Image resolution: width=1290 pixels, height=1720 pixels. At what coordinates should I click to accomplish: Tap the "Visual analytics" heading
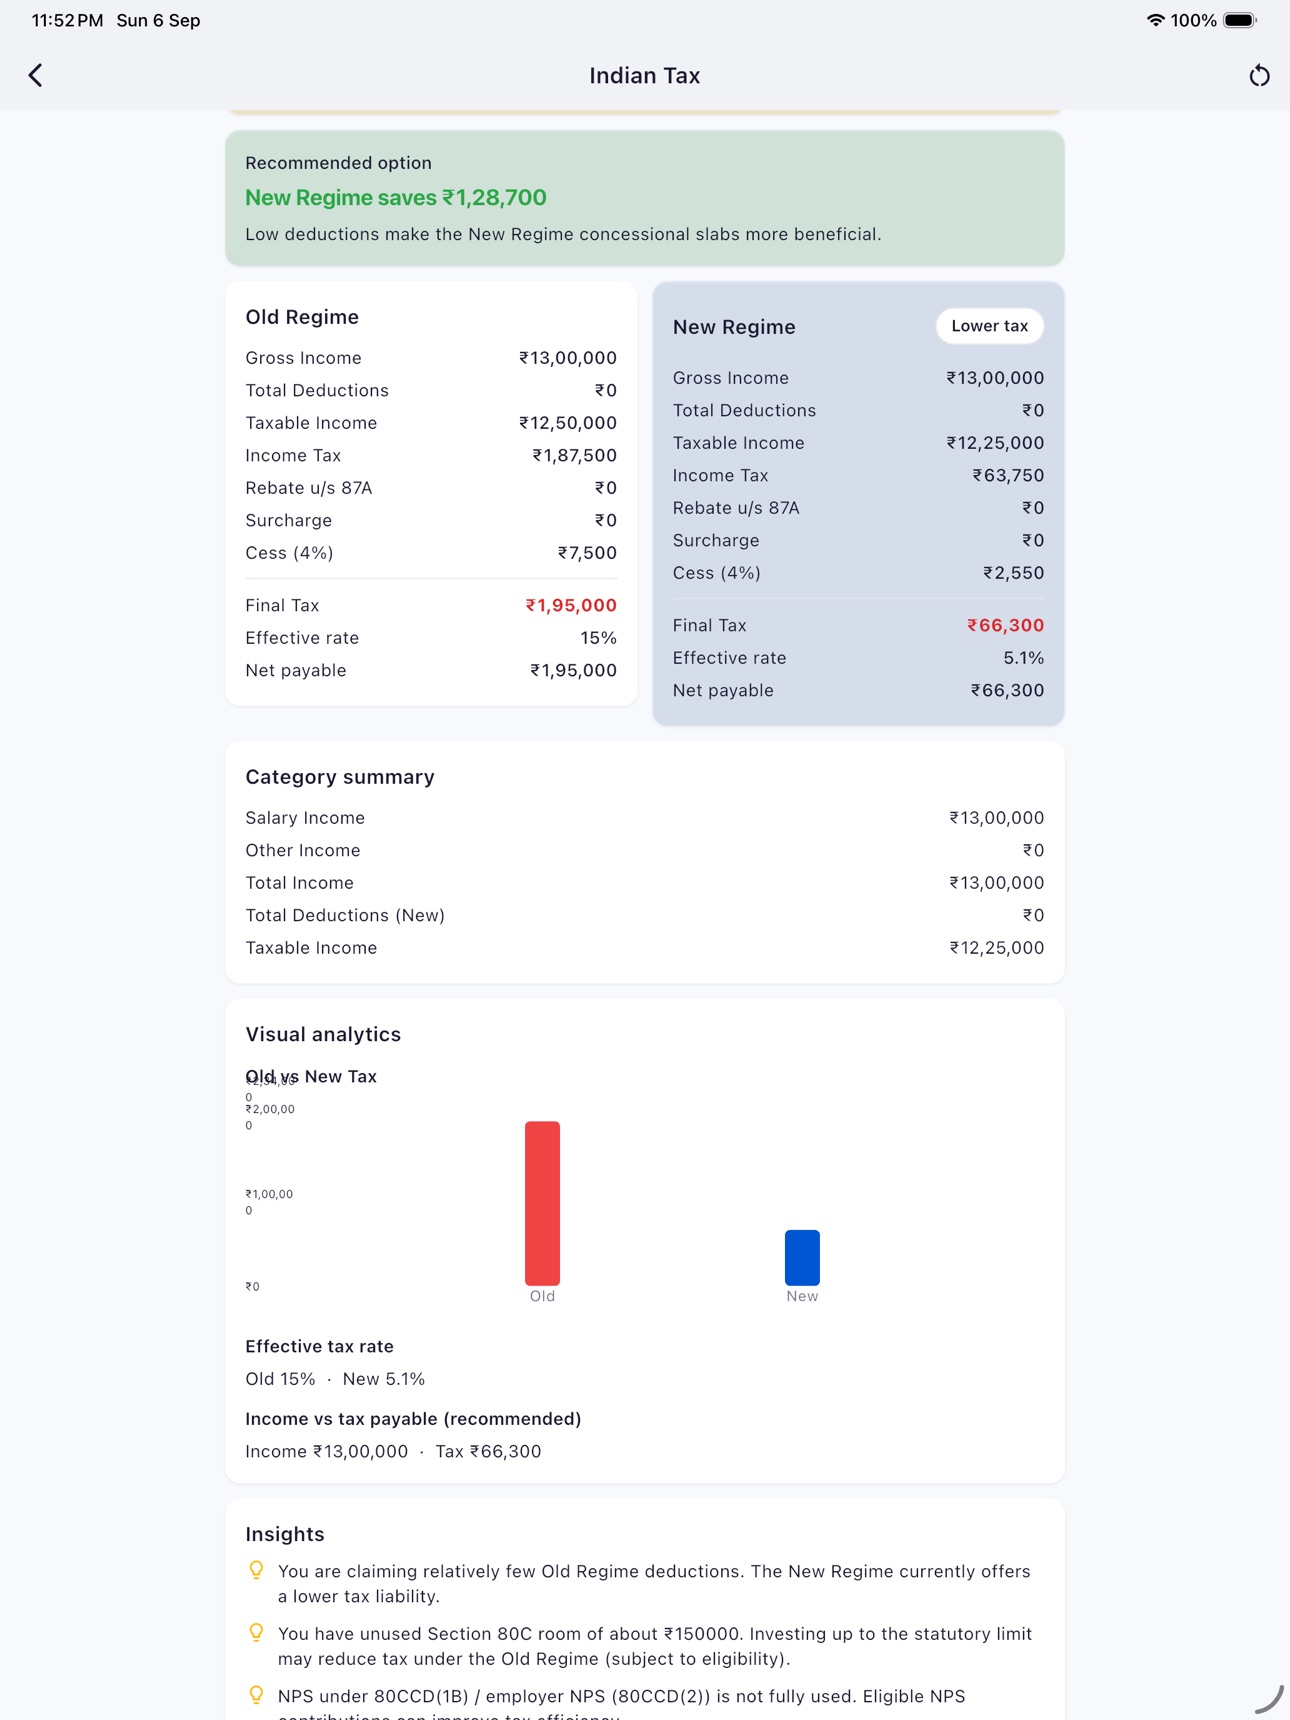coord(323,1034)
